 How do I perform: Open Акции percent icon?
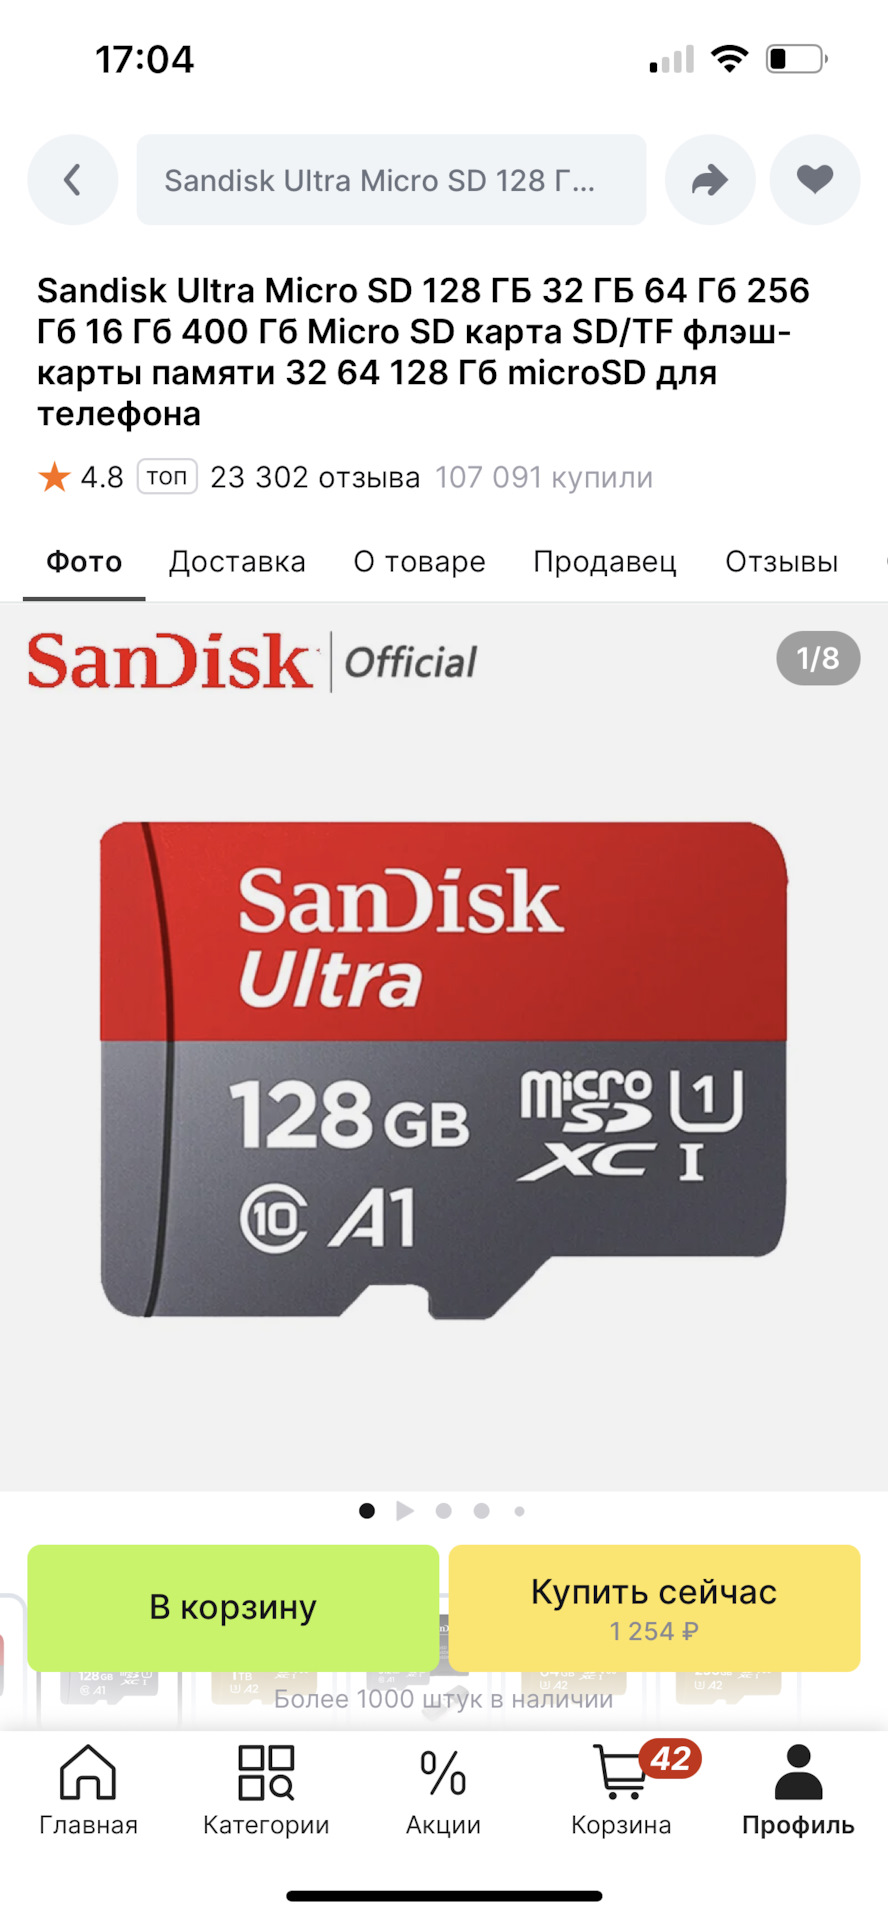(x=443, y=1790)
